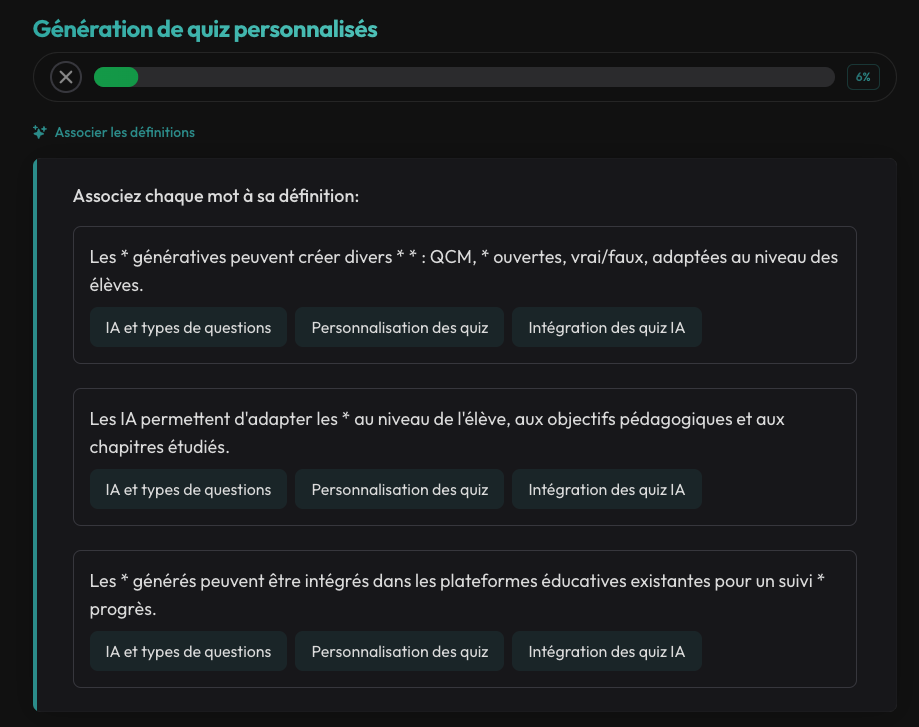The height and width of the screenshot is (727, 919).
Task: Select "Intégration des quiz IA" under the objectifs pédagogiques sentence
Action: tap(607, 490)
